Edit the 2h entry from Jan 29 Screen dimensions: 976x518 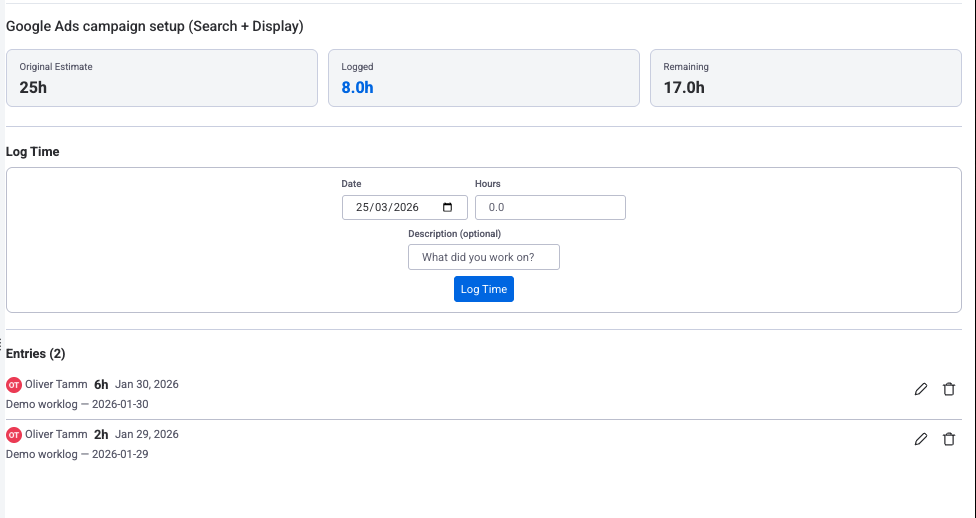click(921, 438)
